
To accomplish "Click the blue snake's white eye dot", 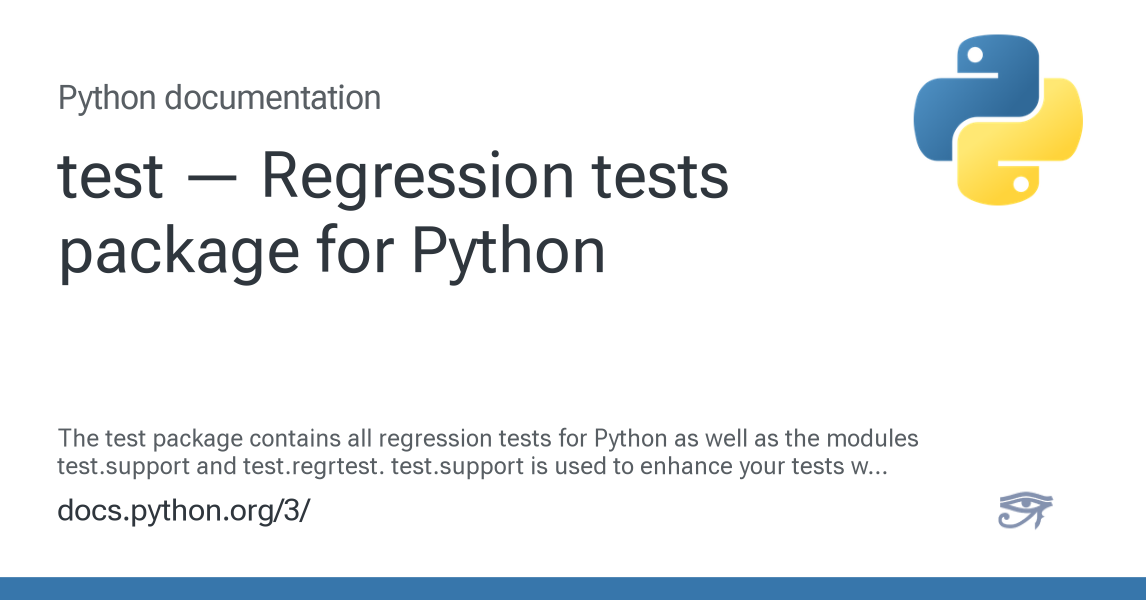I will (974, 55).
